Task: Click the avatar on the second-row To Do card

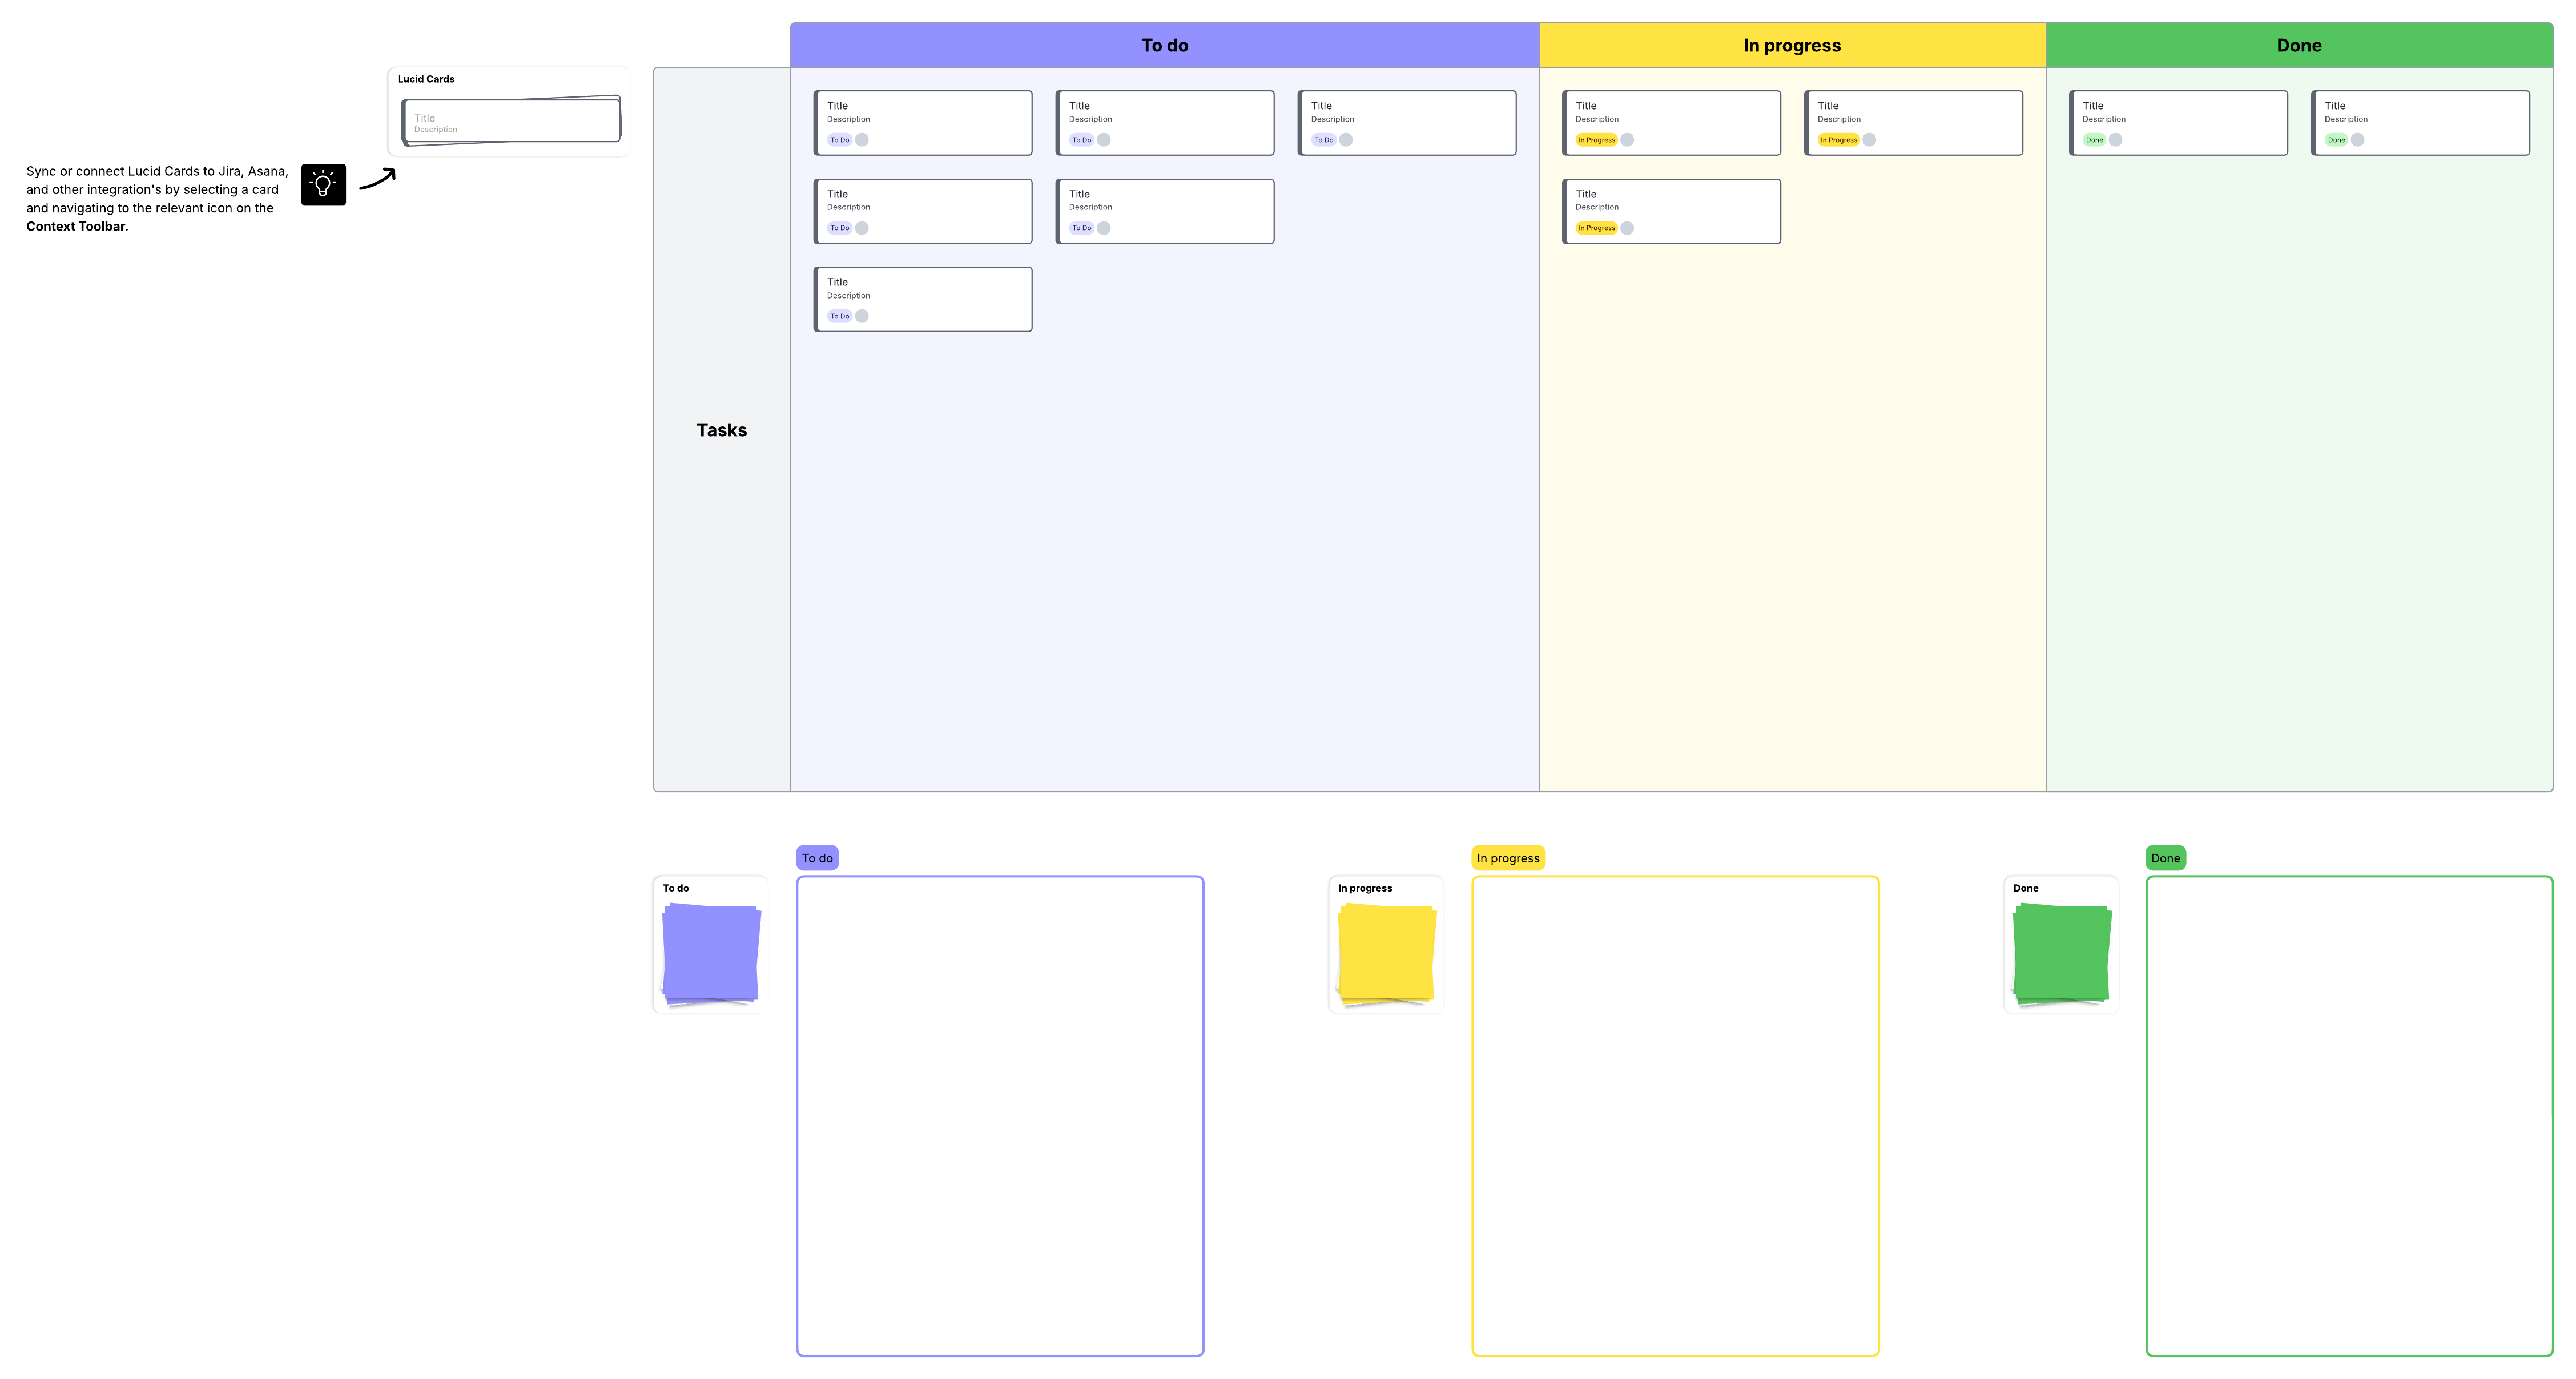Action: point(862,228)
